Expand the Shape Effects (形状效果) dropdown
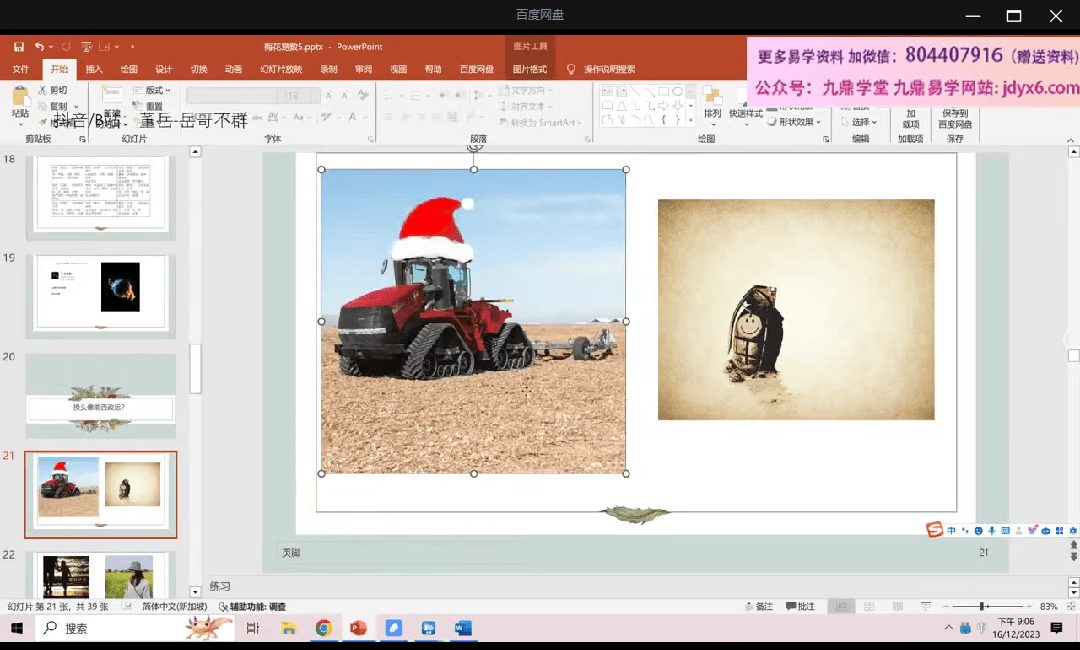This screenshot has width=1080, height=650. 799,122
